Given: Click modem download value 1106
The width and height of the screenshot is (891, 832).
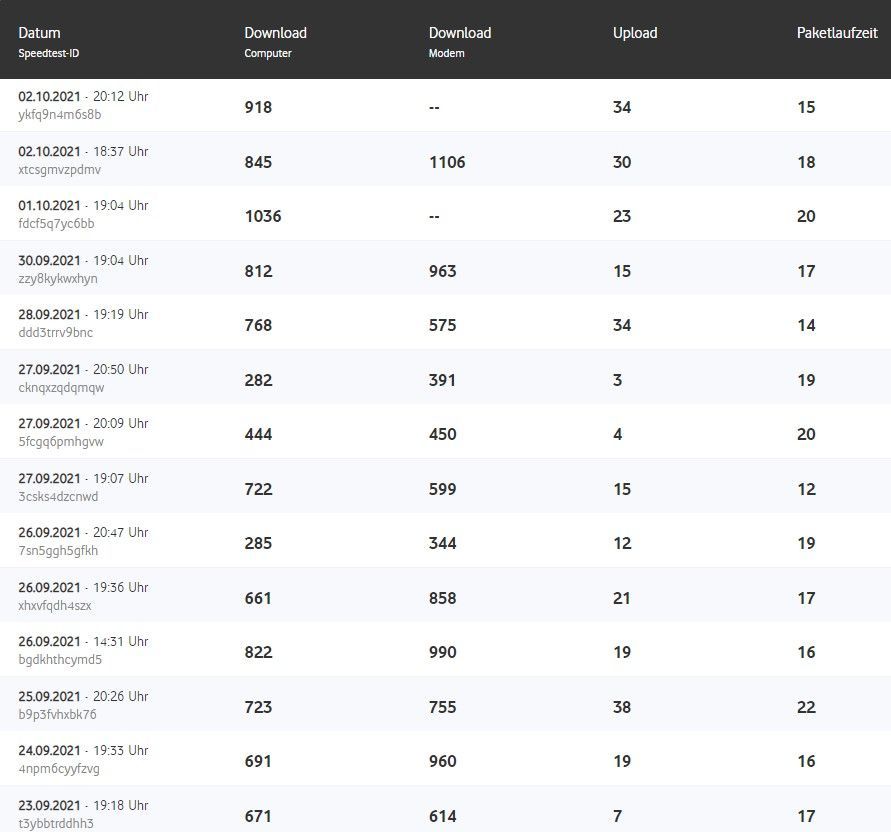Looking at the screenshot, I should pyautogui.click(x=447, y=163).
